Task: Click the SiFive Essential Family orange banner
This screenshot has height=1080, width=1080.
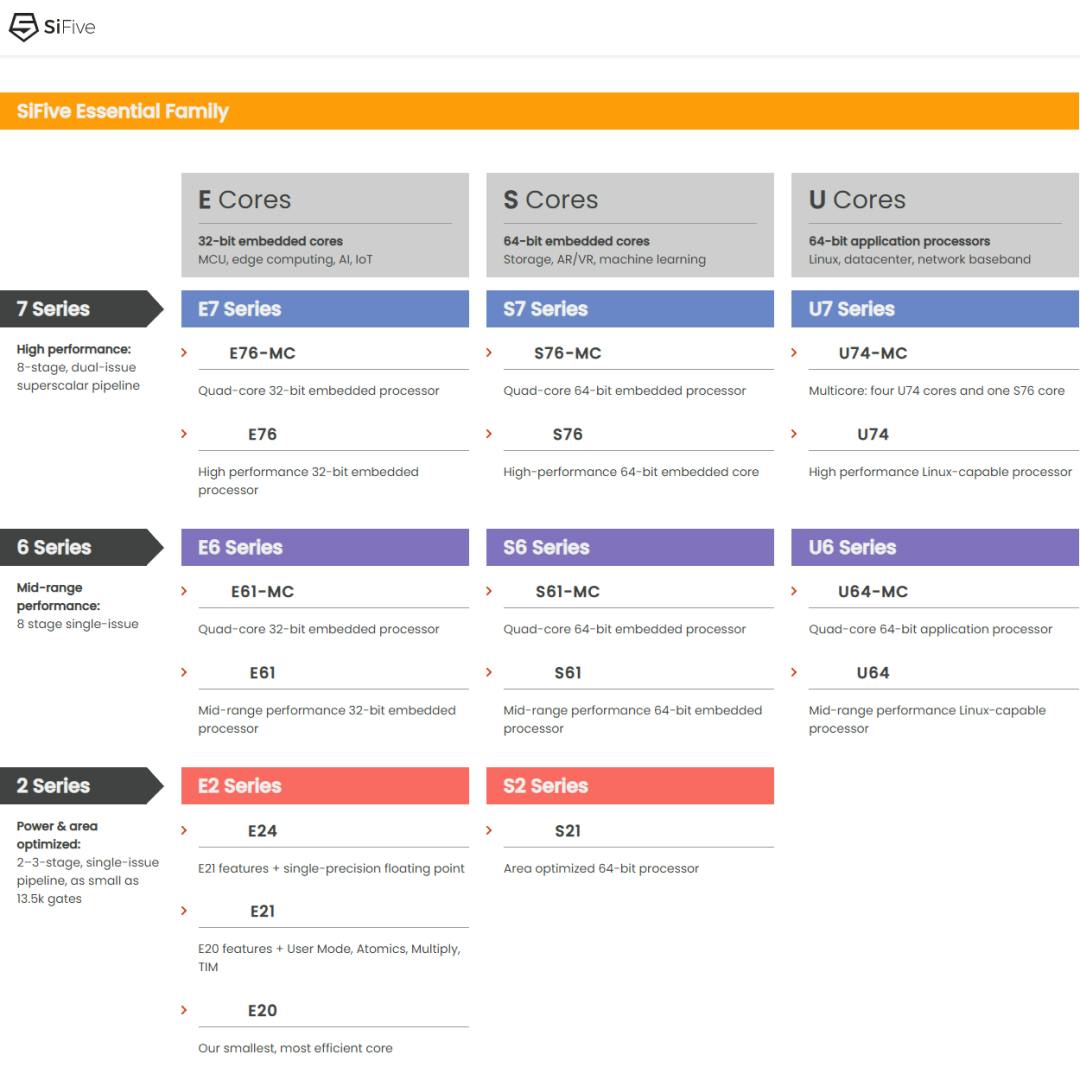Action: [539, 111]
